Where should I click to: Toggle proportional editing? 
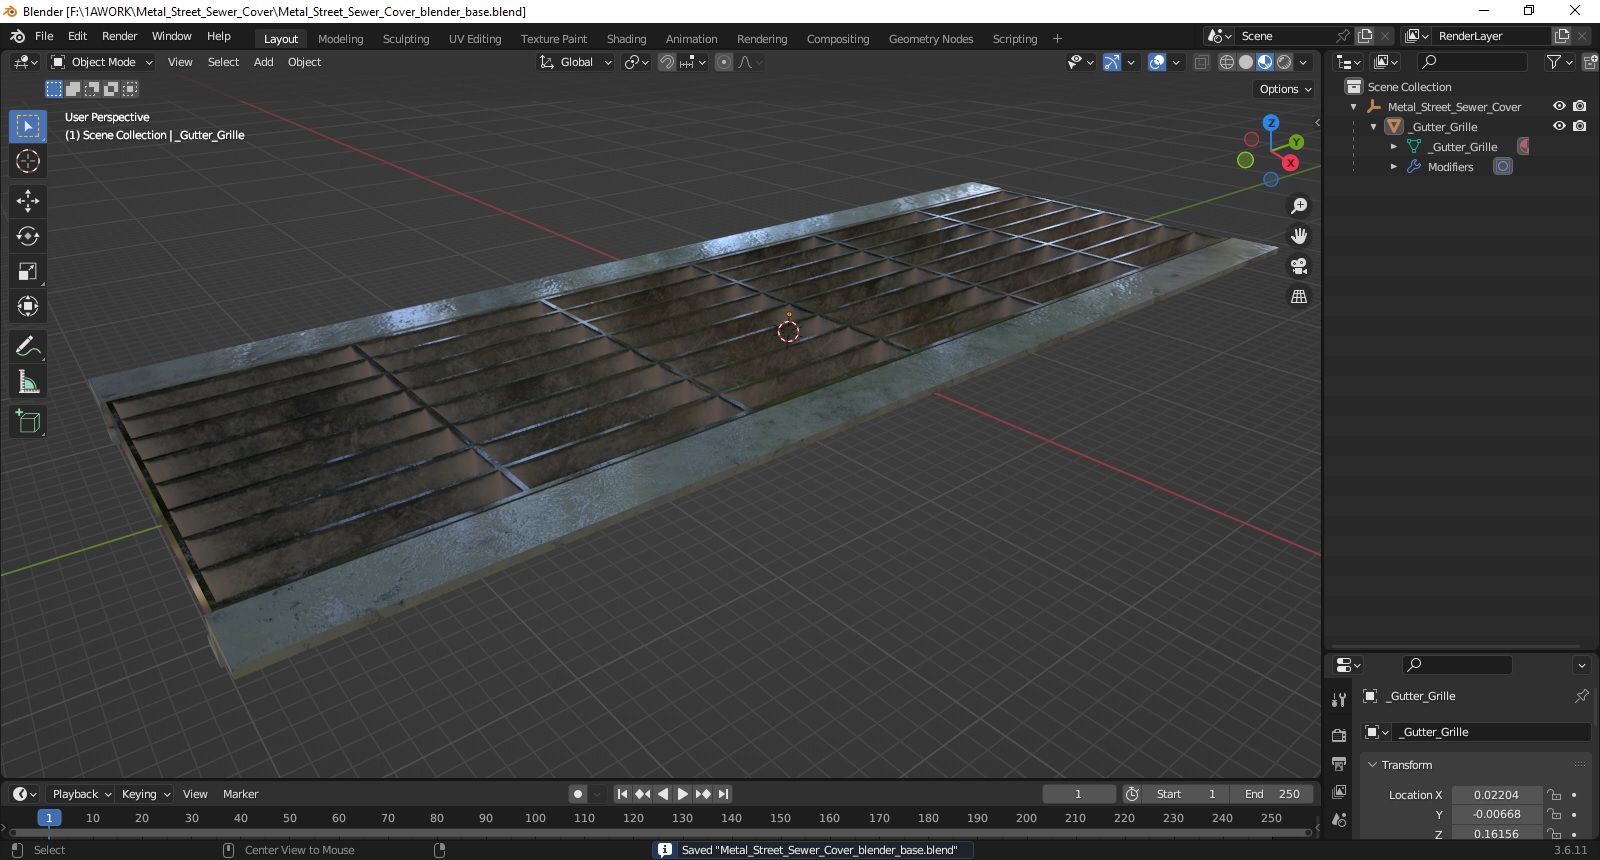[724, 62]
